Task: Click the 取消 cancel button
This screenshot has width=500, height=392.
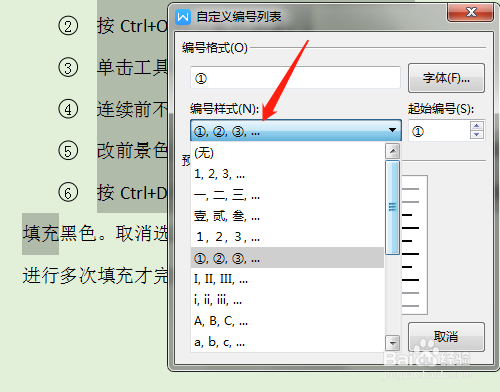Action: [446, 337]
